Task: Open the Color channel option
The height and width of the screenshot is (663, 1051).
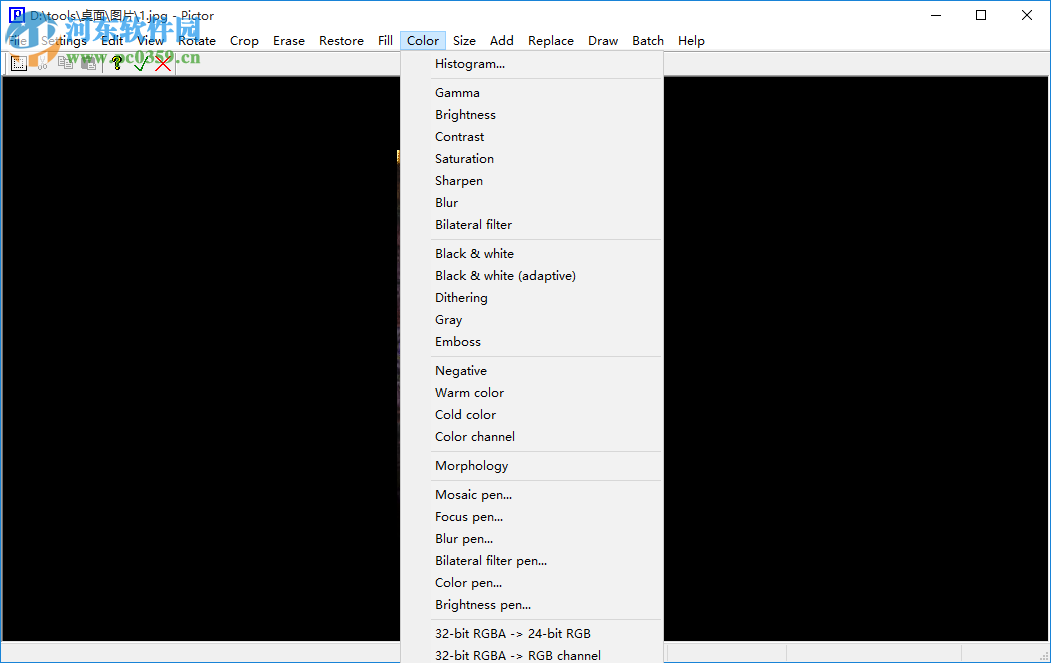Action: tap(532, 437)
